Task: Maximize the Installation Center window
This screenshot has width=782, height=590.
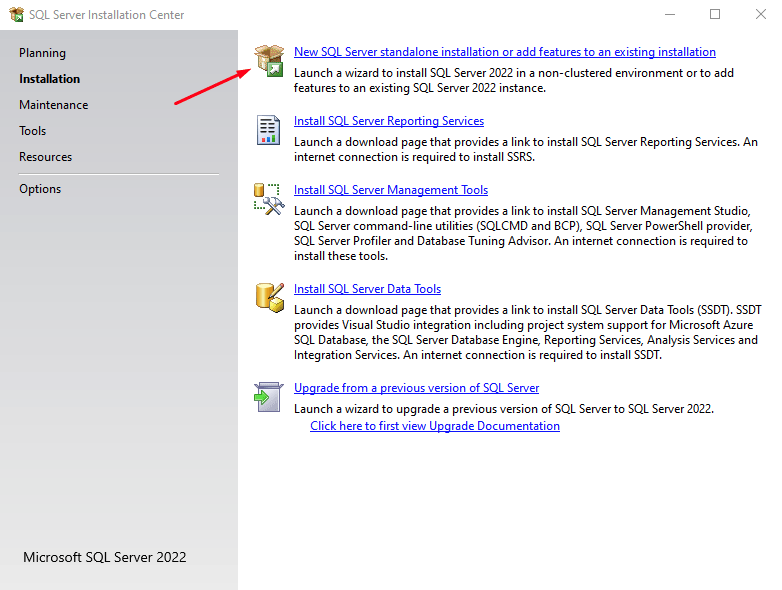Action: pos(715,14)
